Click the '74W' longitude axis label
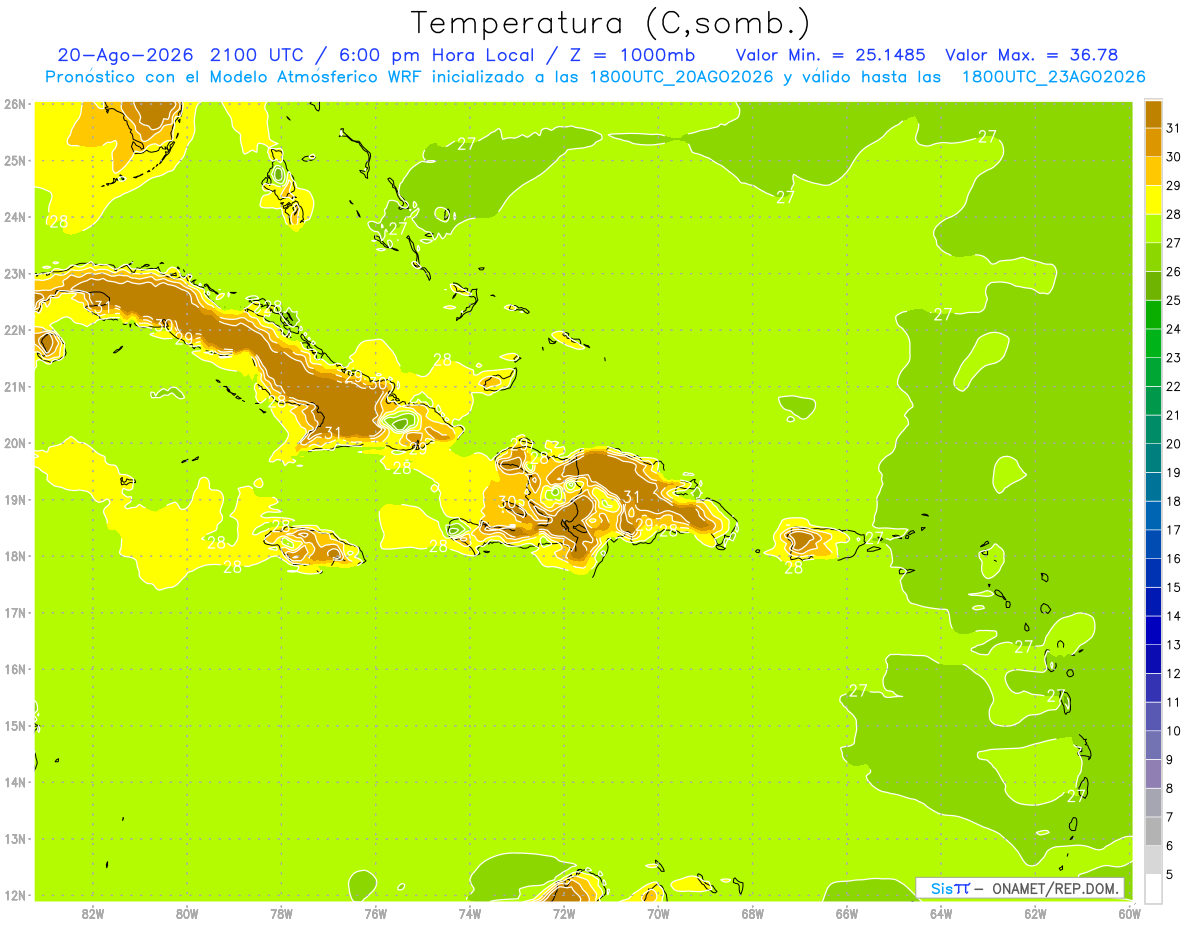 469,913
